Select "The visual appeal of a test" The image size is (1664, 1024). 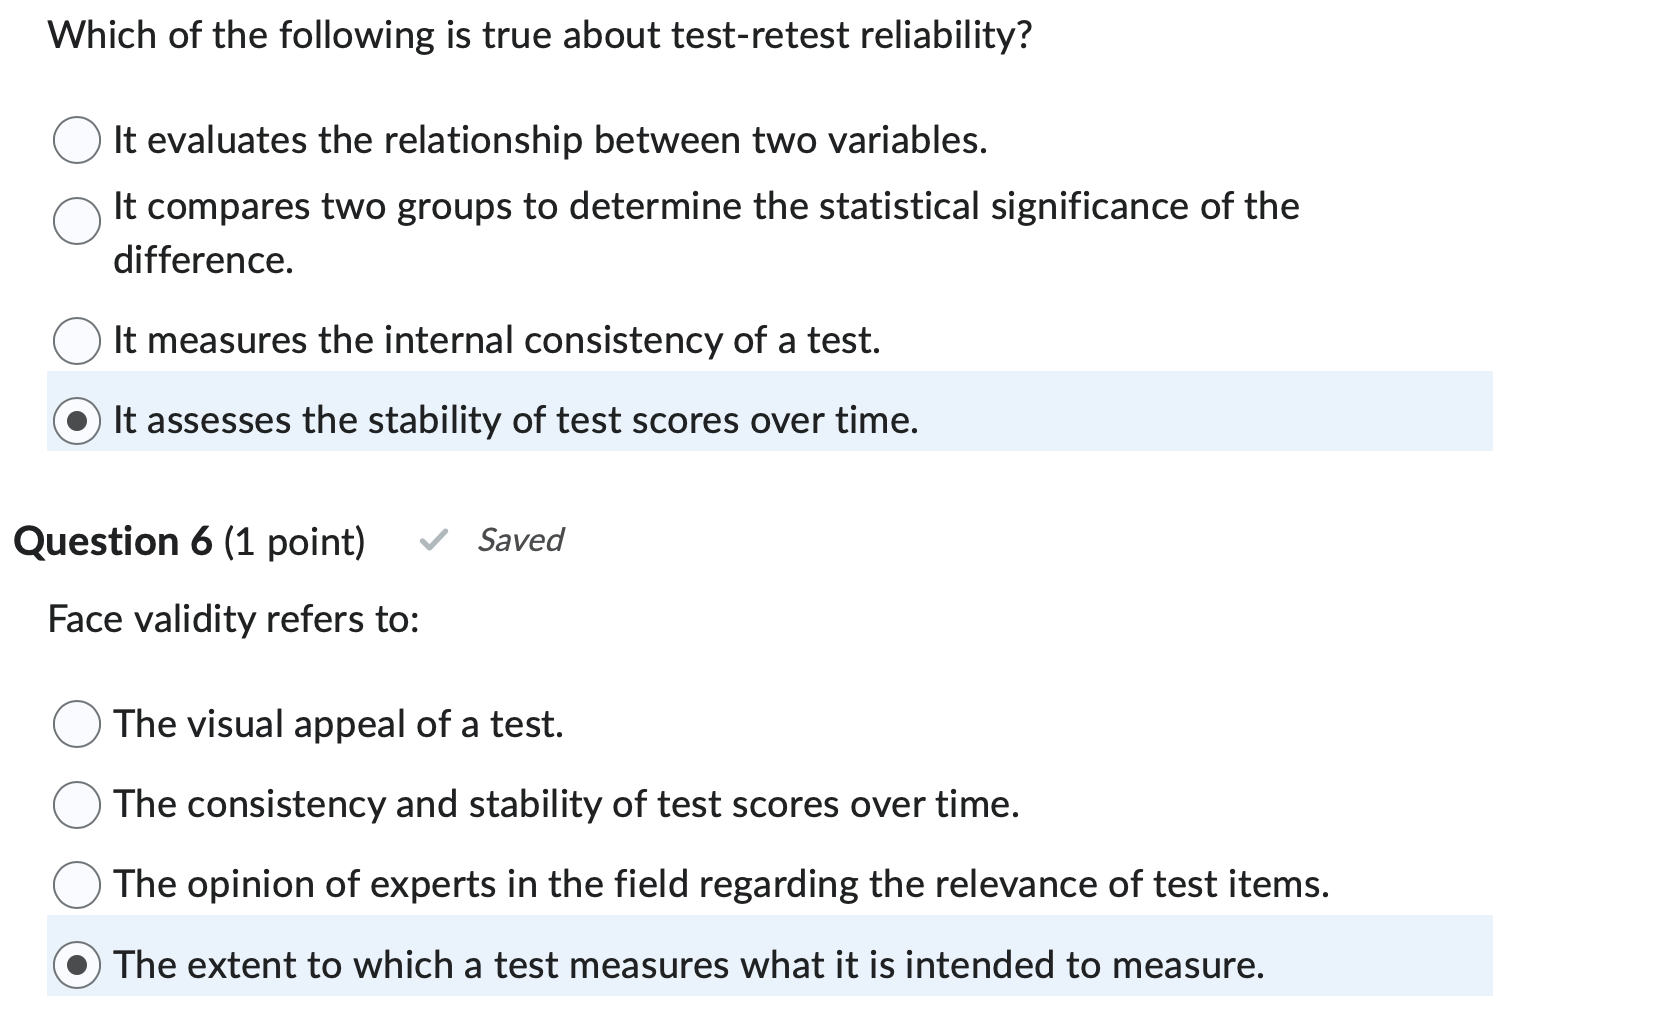click(76, 725)
